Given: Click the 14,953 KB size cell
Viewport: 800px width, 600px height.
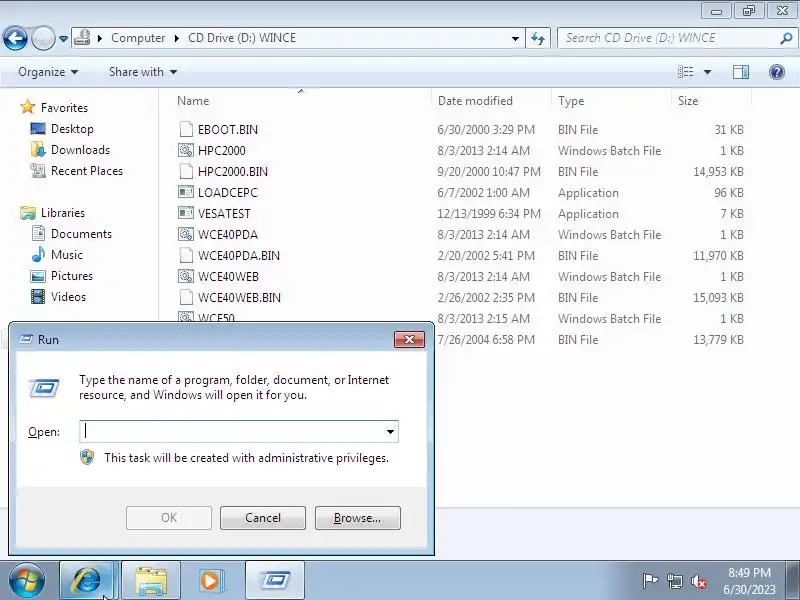Looking at the screenshot, I should pyautogui.click(x=718, y=171).
